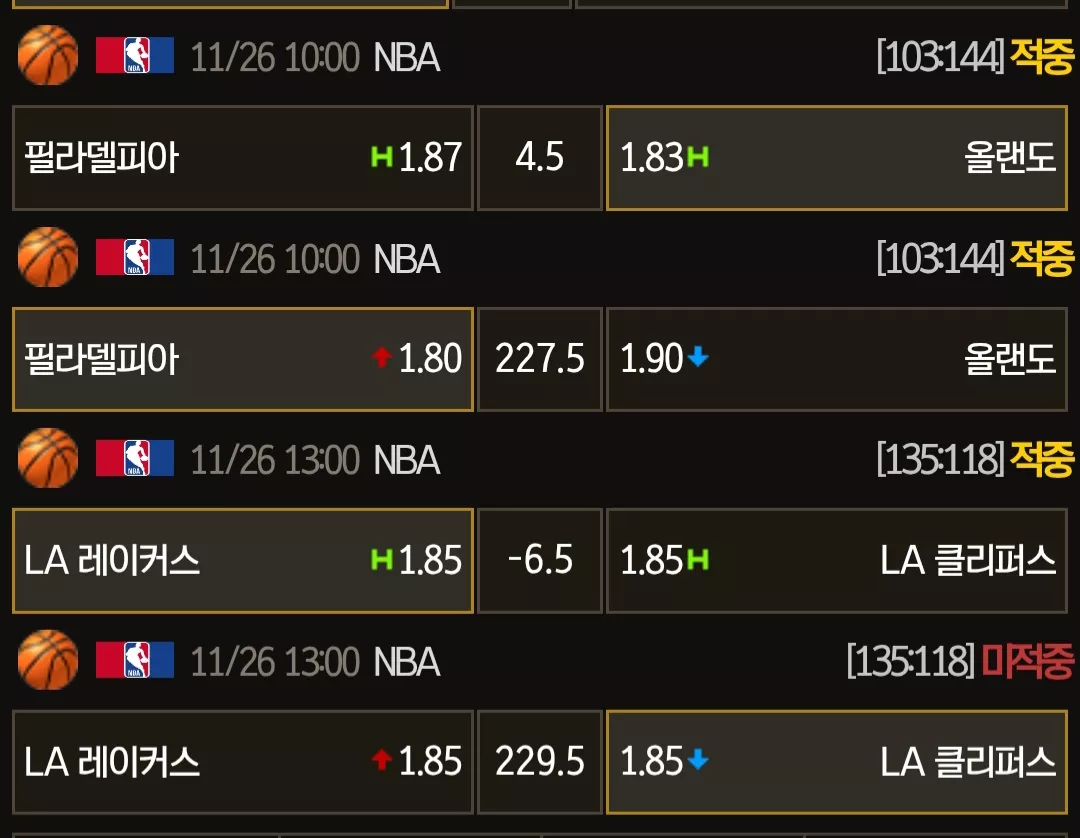This screenshot has width=1080, height=838.
Task: Select 올랜도 under odds 1.90
Action: coord(837,359)
